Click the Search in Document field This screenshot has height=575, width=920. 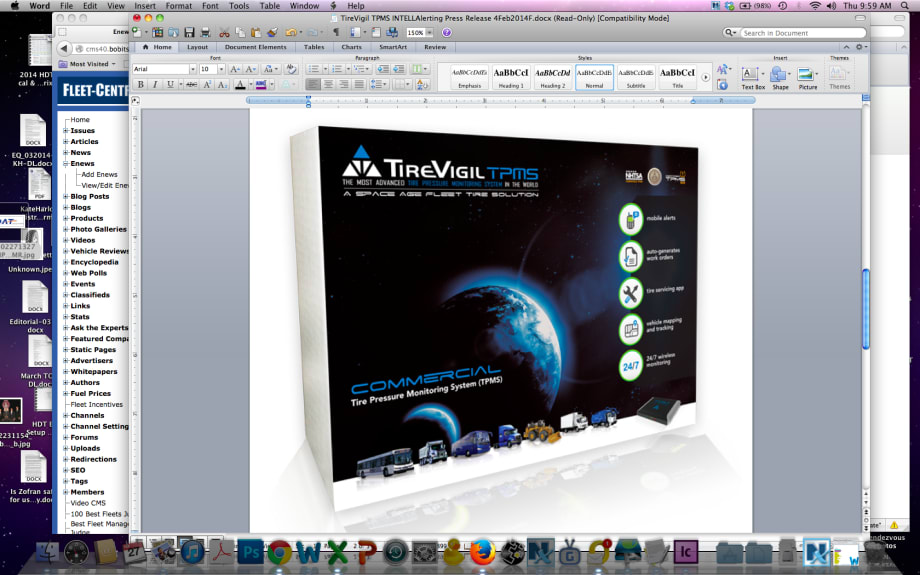(x=802, y=33)
